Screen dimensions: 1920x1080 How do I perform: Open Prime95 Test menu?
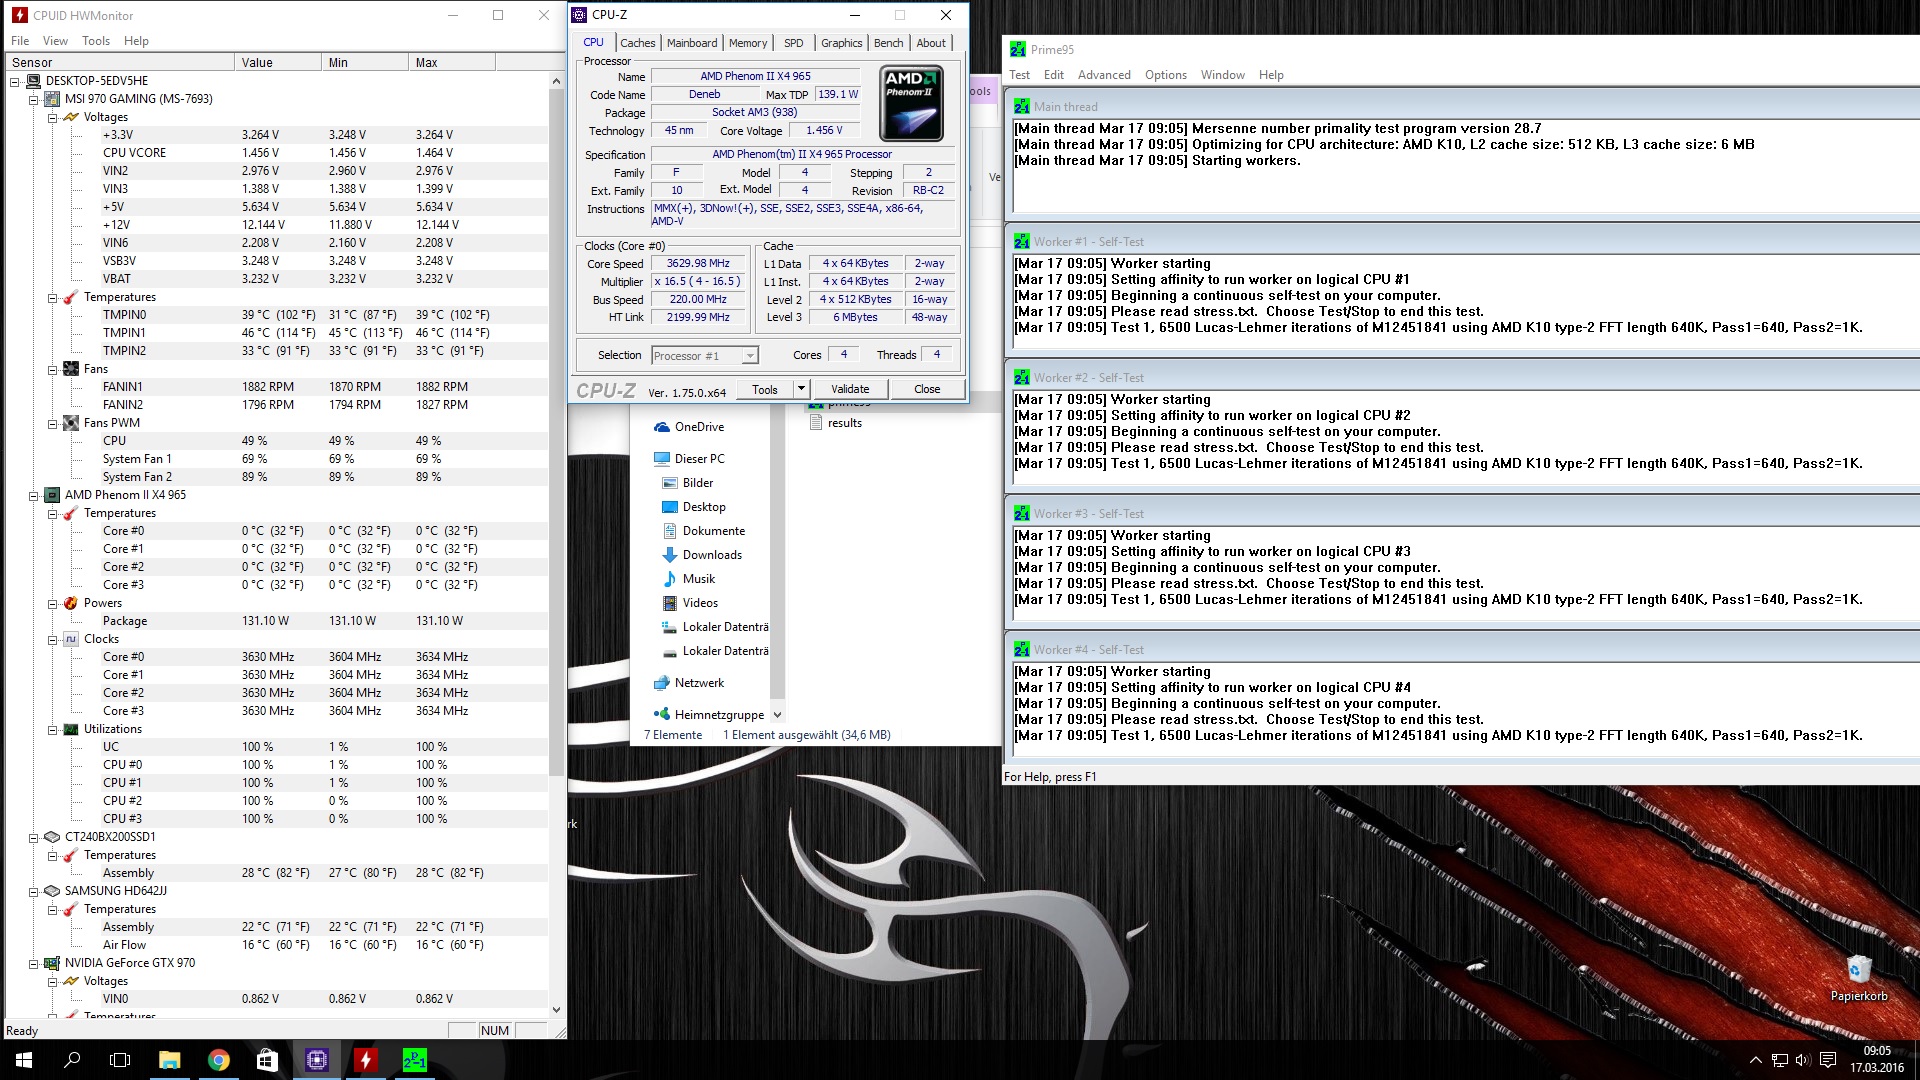click(1019, 75)
